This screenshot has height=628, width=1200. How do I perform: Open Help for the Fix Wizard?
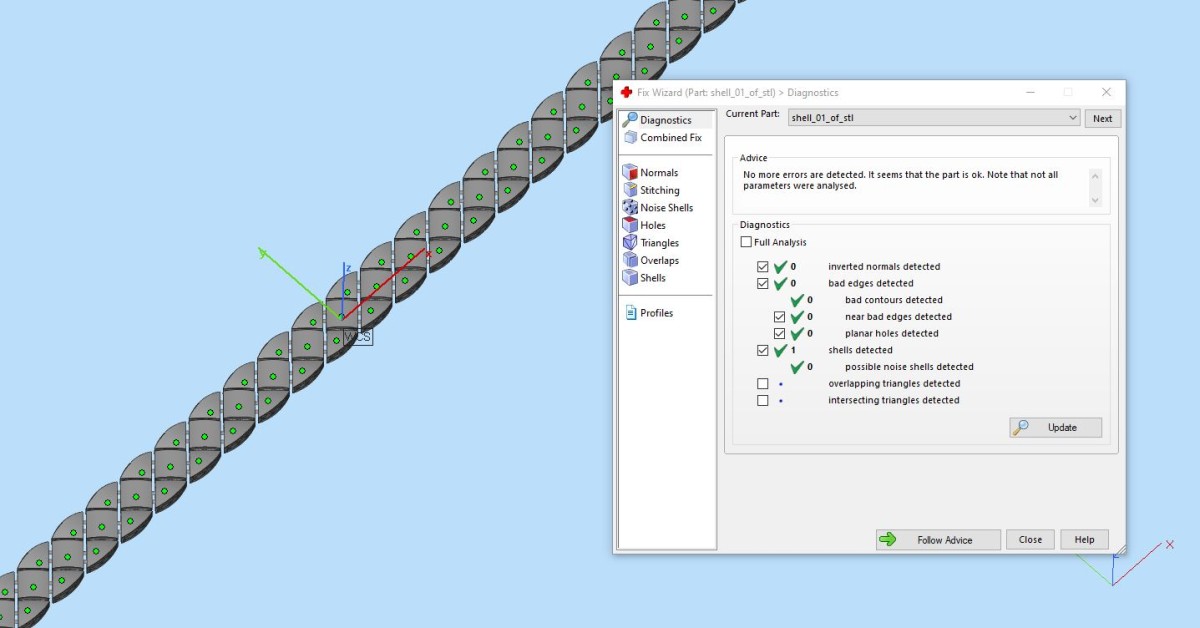pyautogui.click(x=1084, y=540)
